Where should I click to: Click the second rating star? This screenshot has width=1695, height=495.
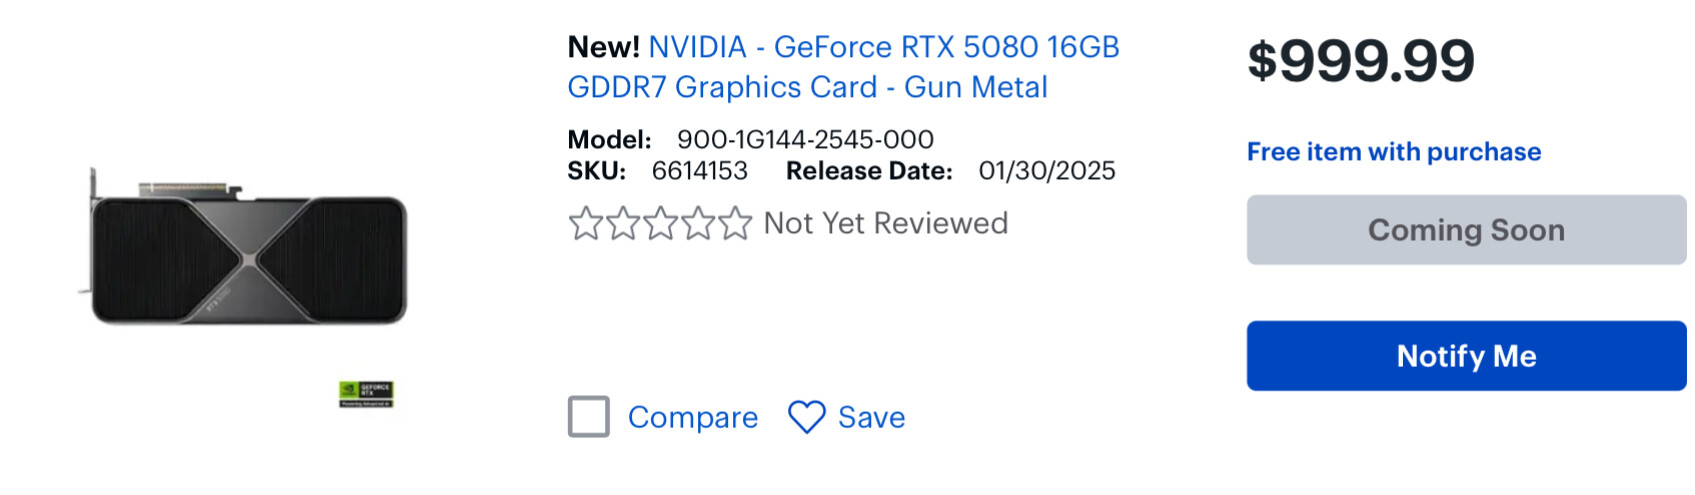[622, 223]
